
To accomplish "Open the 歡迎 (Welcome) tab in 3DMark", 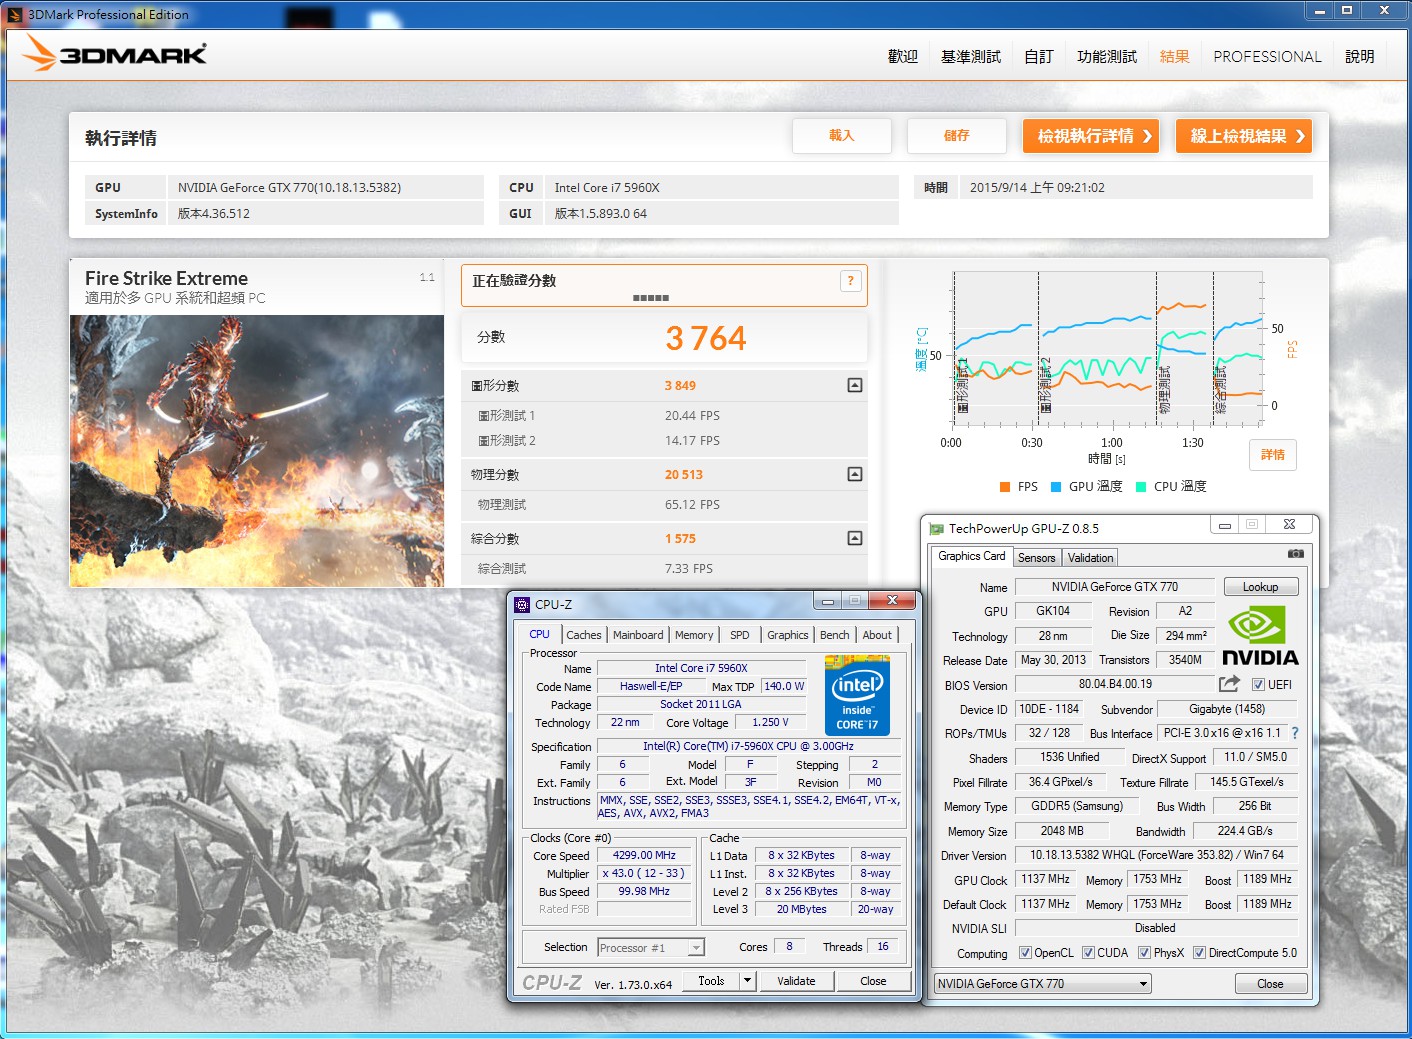I will click(903, 57).
